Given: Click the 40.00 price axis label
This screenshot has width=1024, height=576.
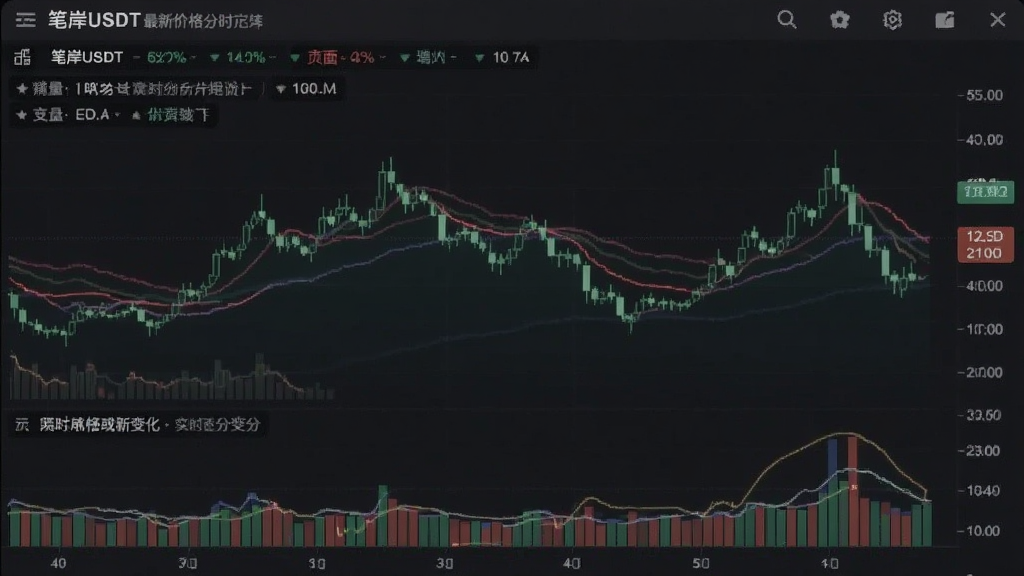Looking at the screenshot, I should pyautogui.click(x=984, y=140).
